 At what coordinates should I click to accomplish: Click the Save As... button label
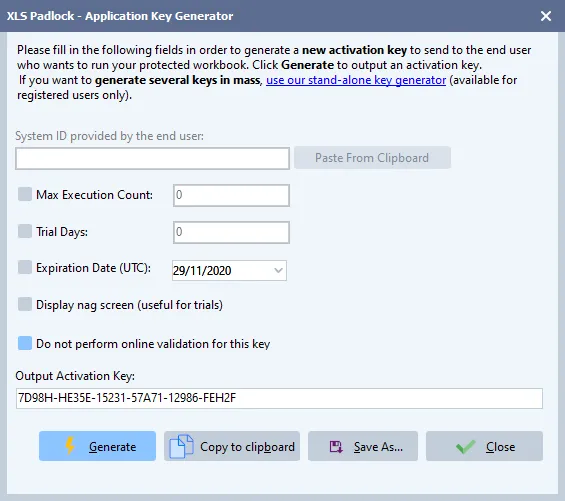pos(378,447)
